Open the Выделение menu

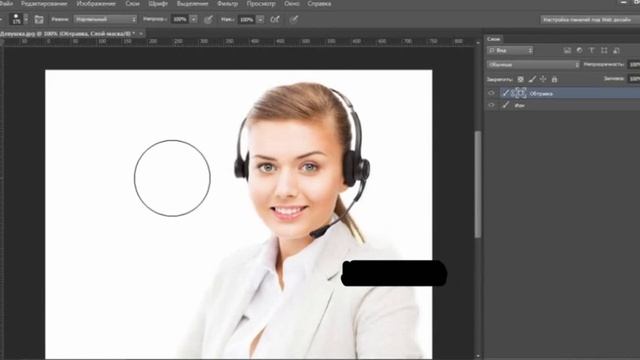[192, 4]
